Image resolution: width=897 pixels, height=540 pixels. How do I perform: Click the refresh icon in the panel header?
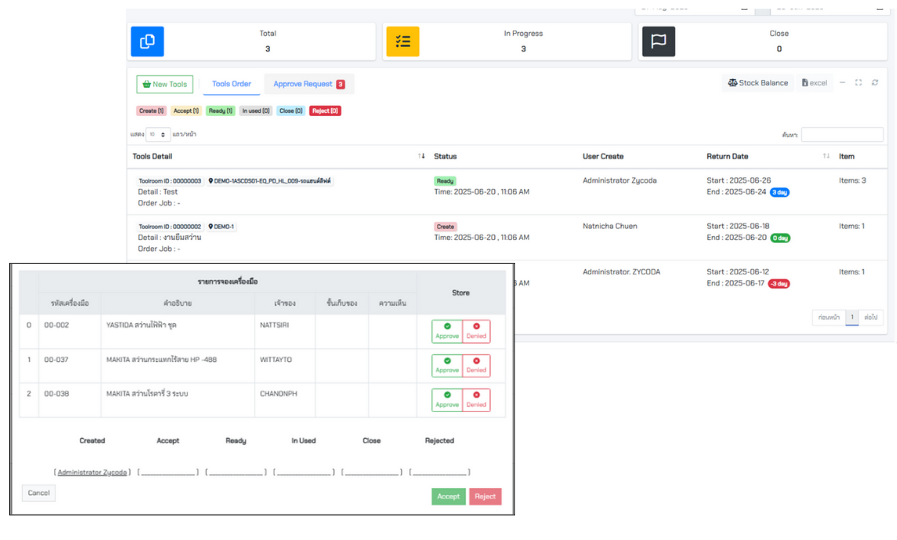(875, 83)
